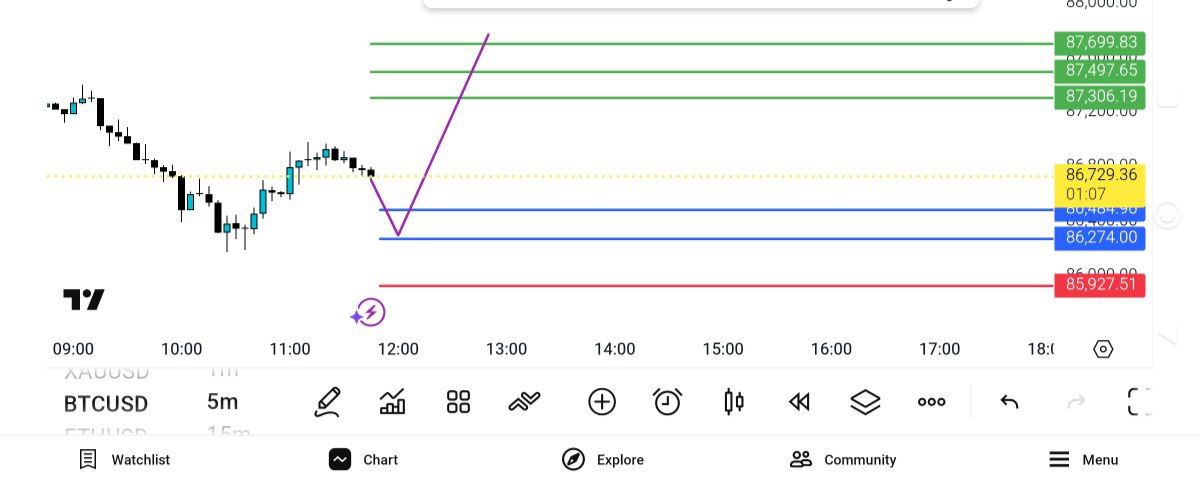The image size is (1200, 484).
Task: Switch to the Watchlist tab
Action: click(125, 460)
